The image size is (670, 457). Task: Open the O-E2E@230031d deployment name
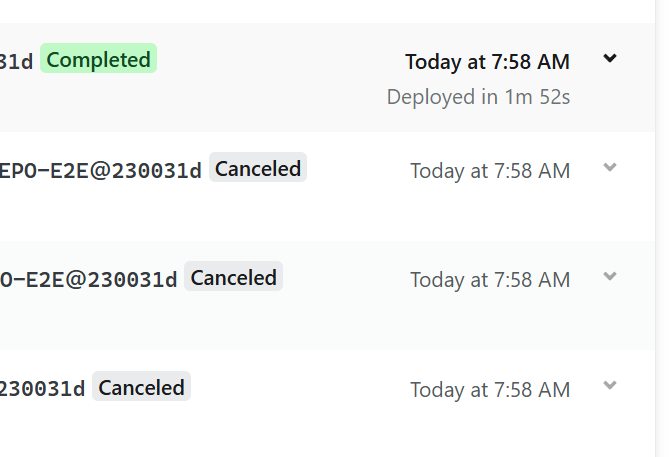pos(89,279)
